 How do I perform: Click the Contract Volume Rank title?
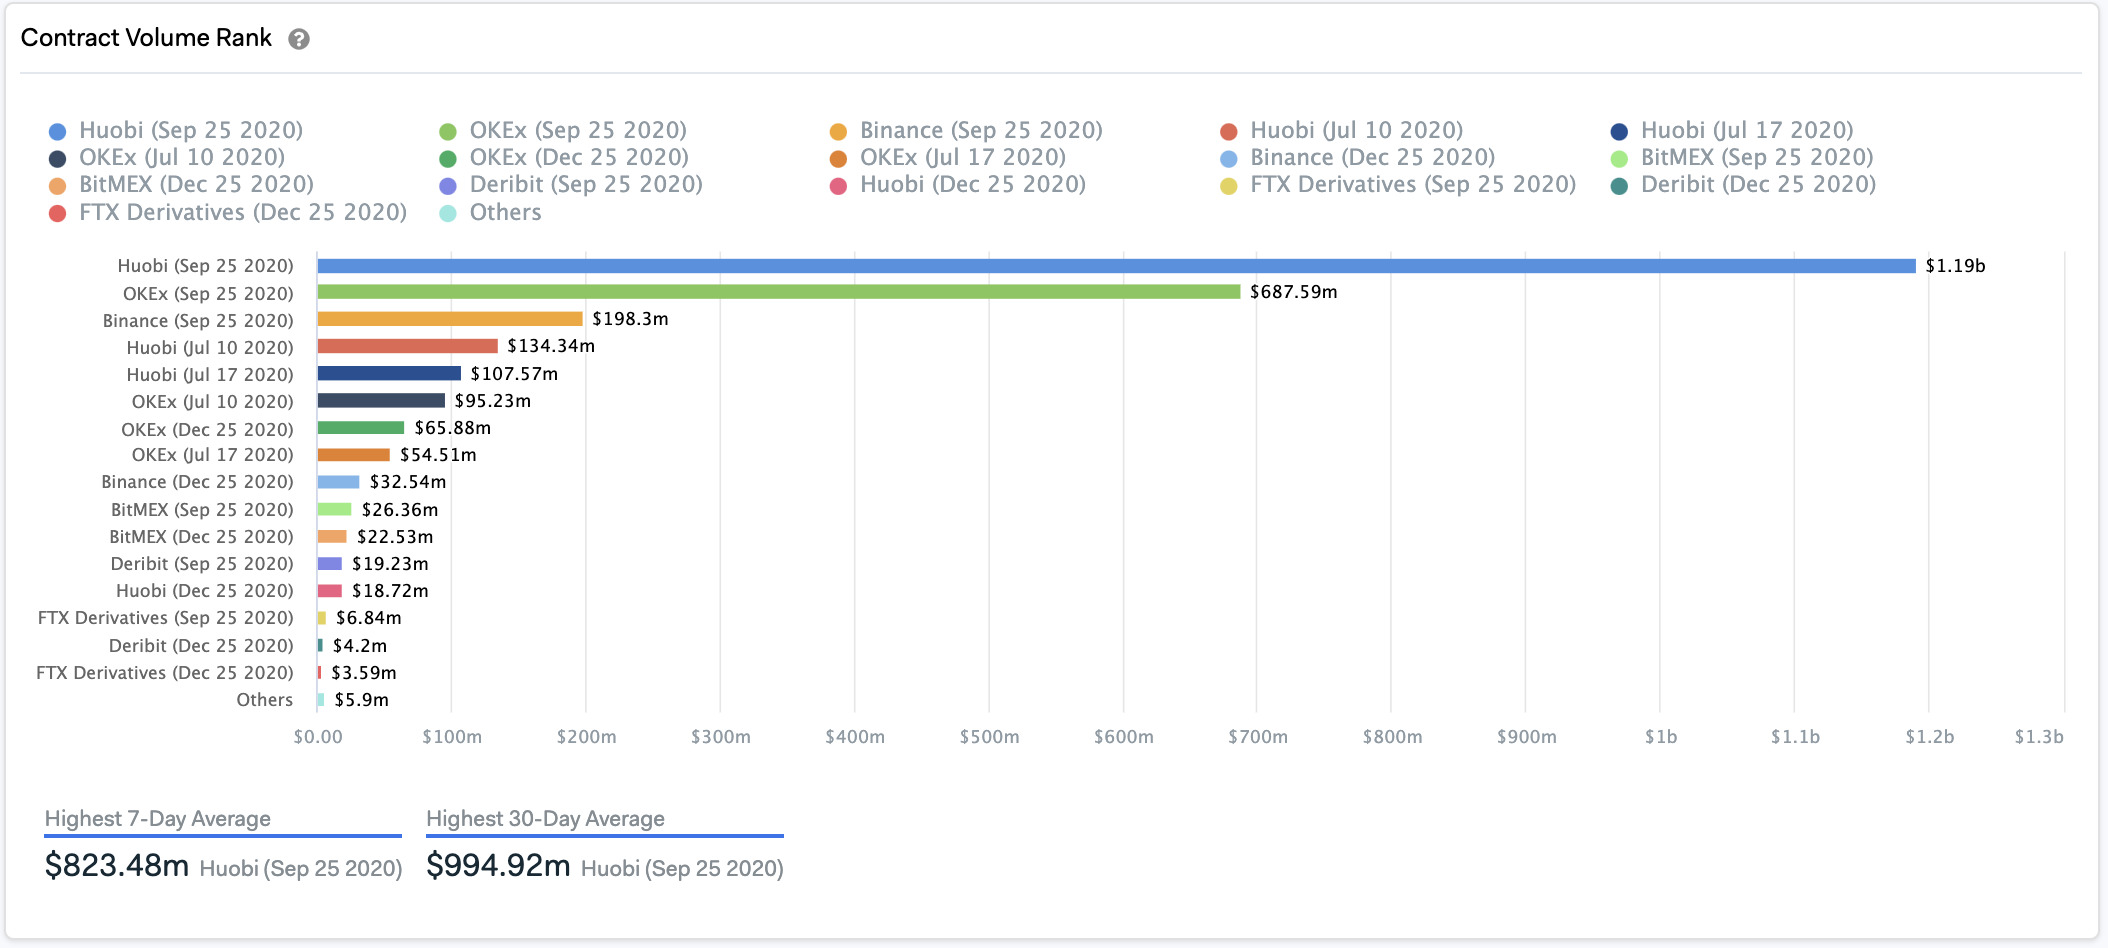tap(146, 38)
